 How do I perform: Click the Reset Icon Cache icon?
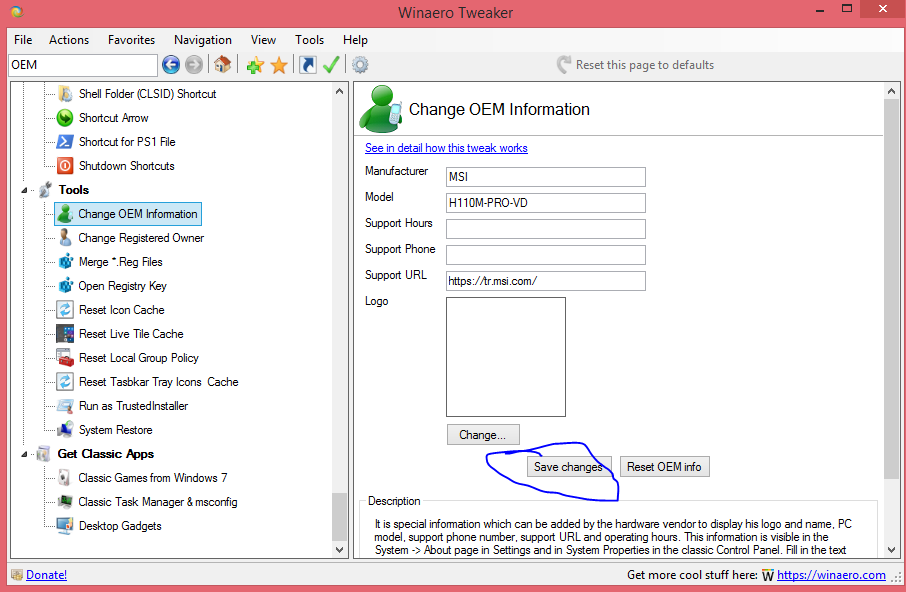(65, 310)
